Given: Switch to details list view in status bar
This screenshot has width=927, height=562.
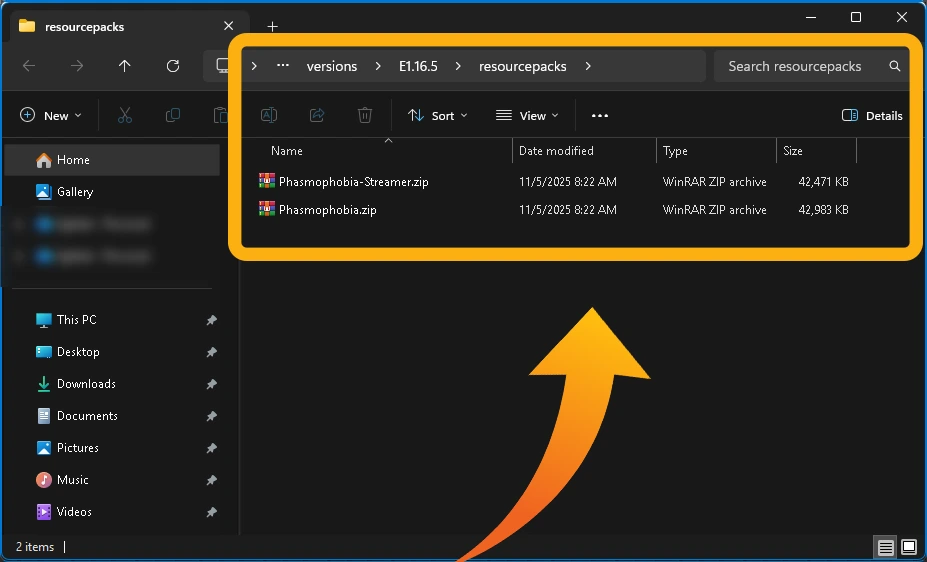Looking at the screenshot, I should coord(885,547).
